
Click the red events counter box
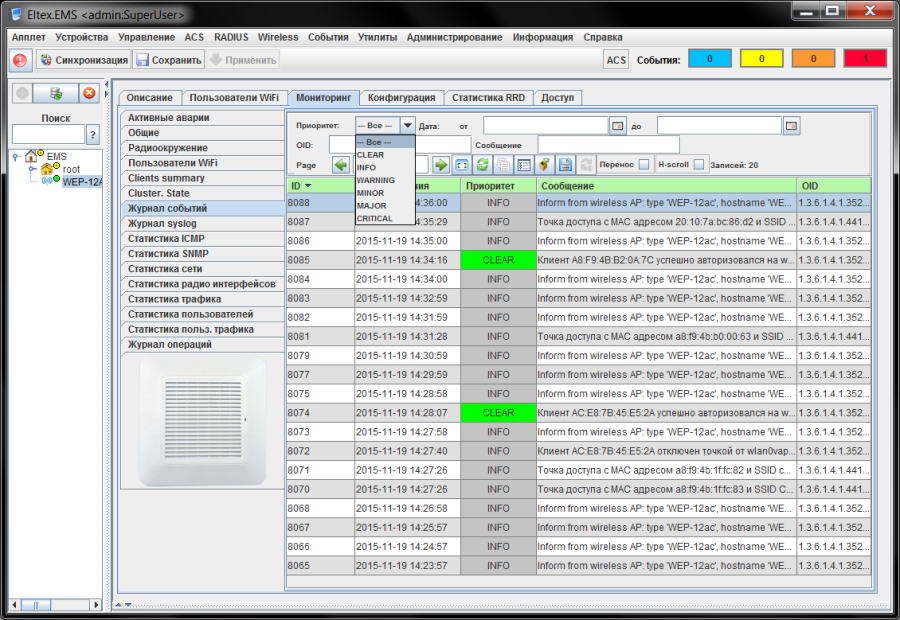coord(863,59)
